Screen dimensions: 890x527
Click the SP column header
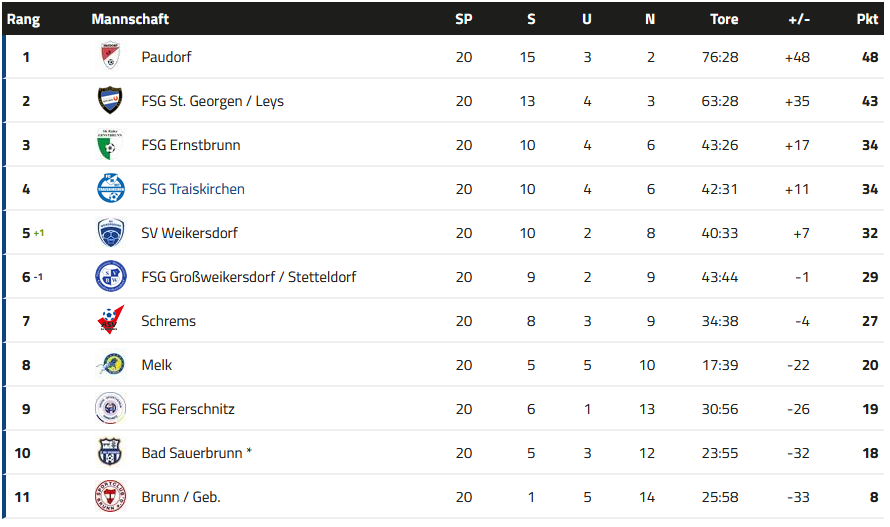pyautogui.click(x=464, y=19)
